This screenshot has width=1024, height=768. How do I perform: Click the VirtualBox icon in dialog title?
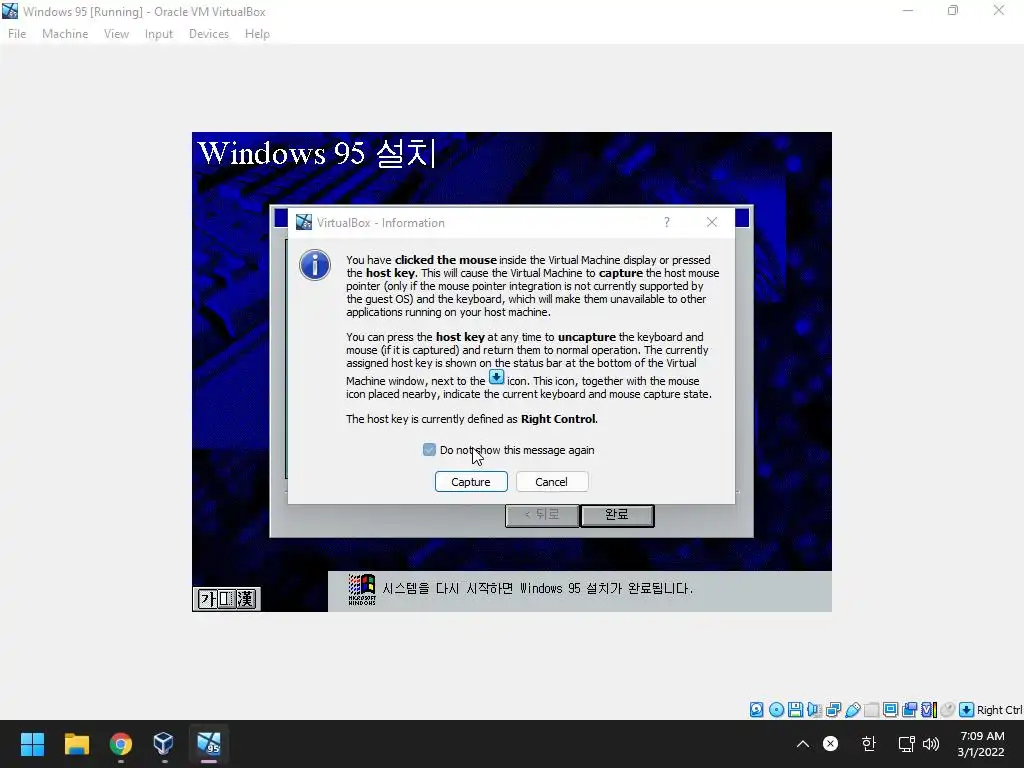[x=304, y=222]
